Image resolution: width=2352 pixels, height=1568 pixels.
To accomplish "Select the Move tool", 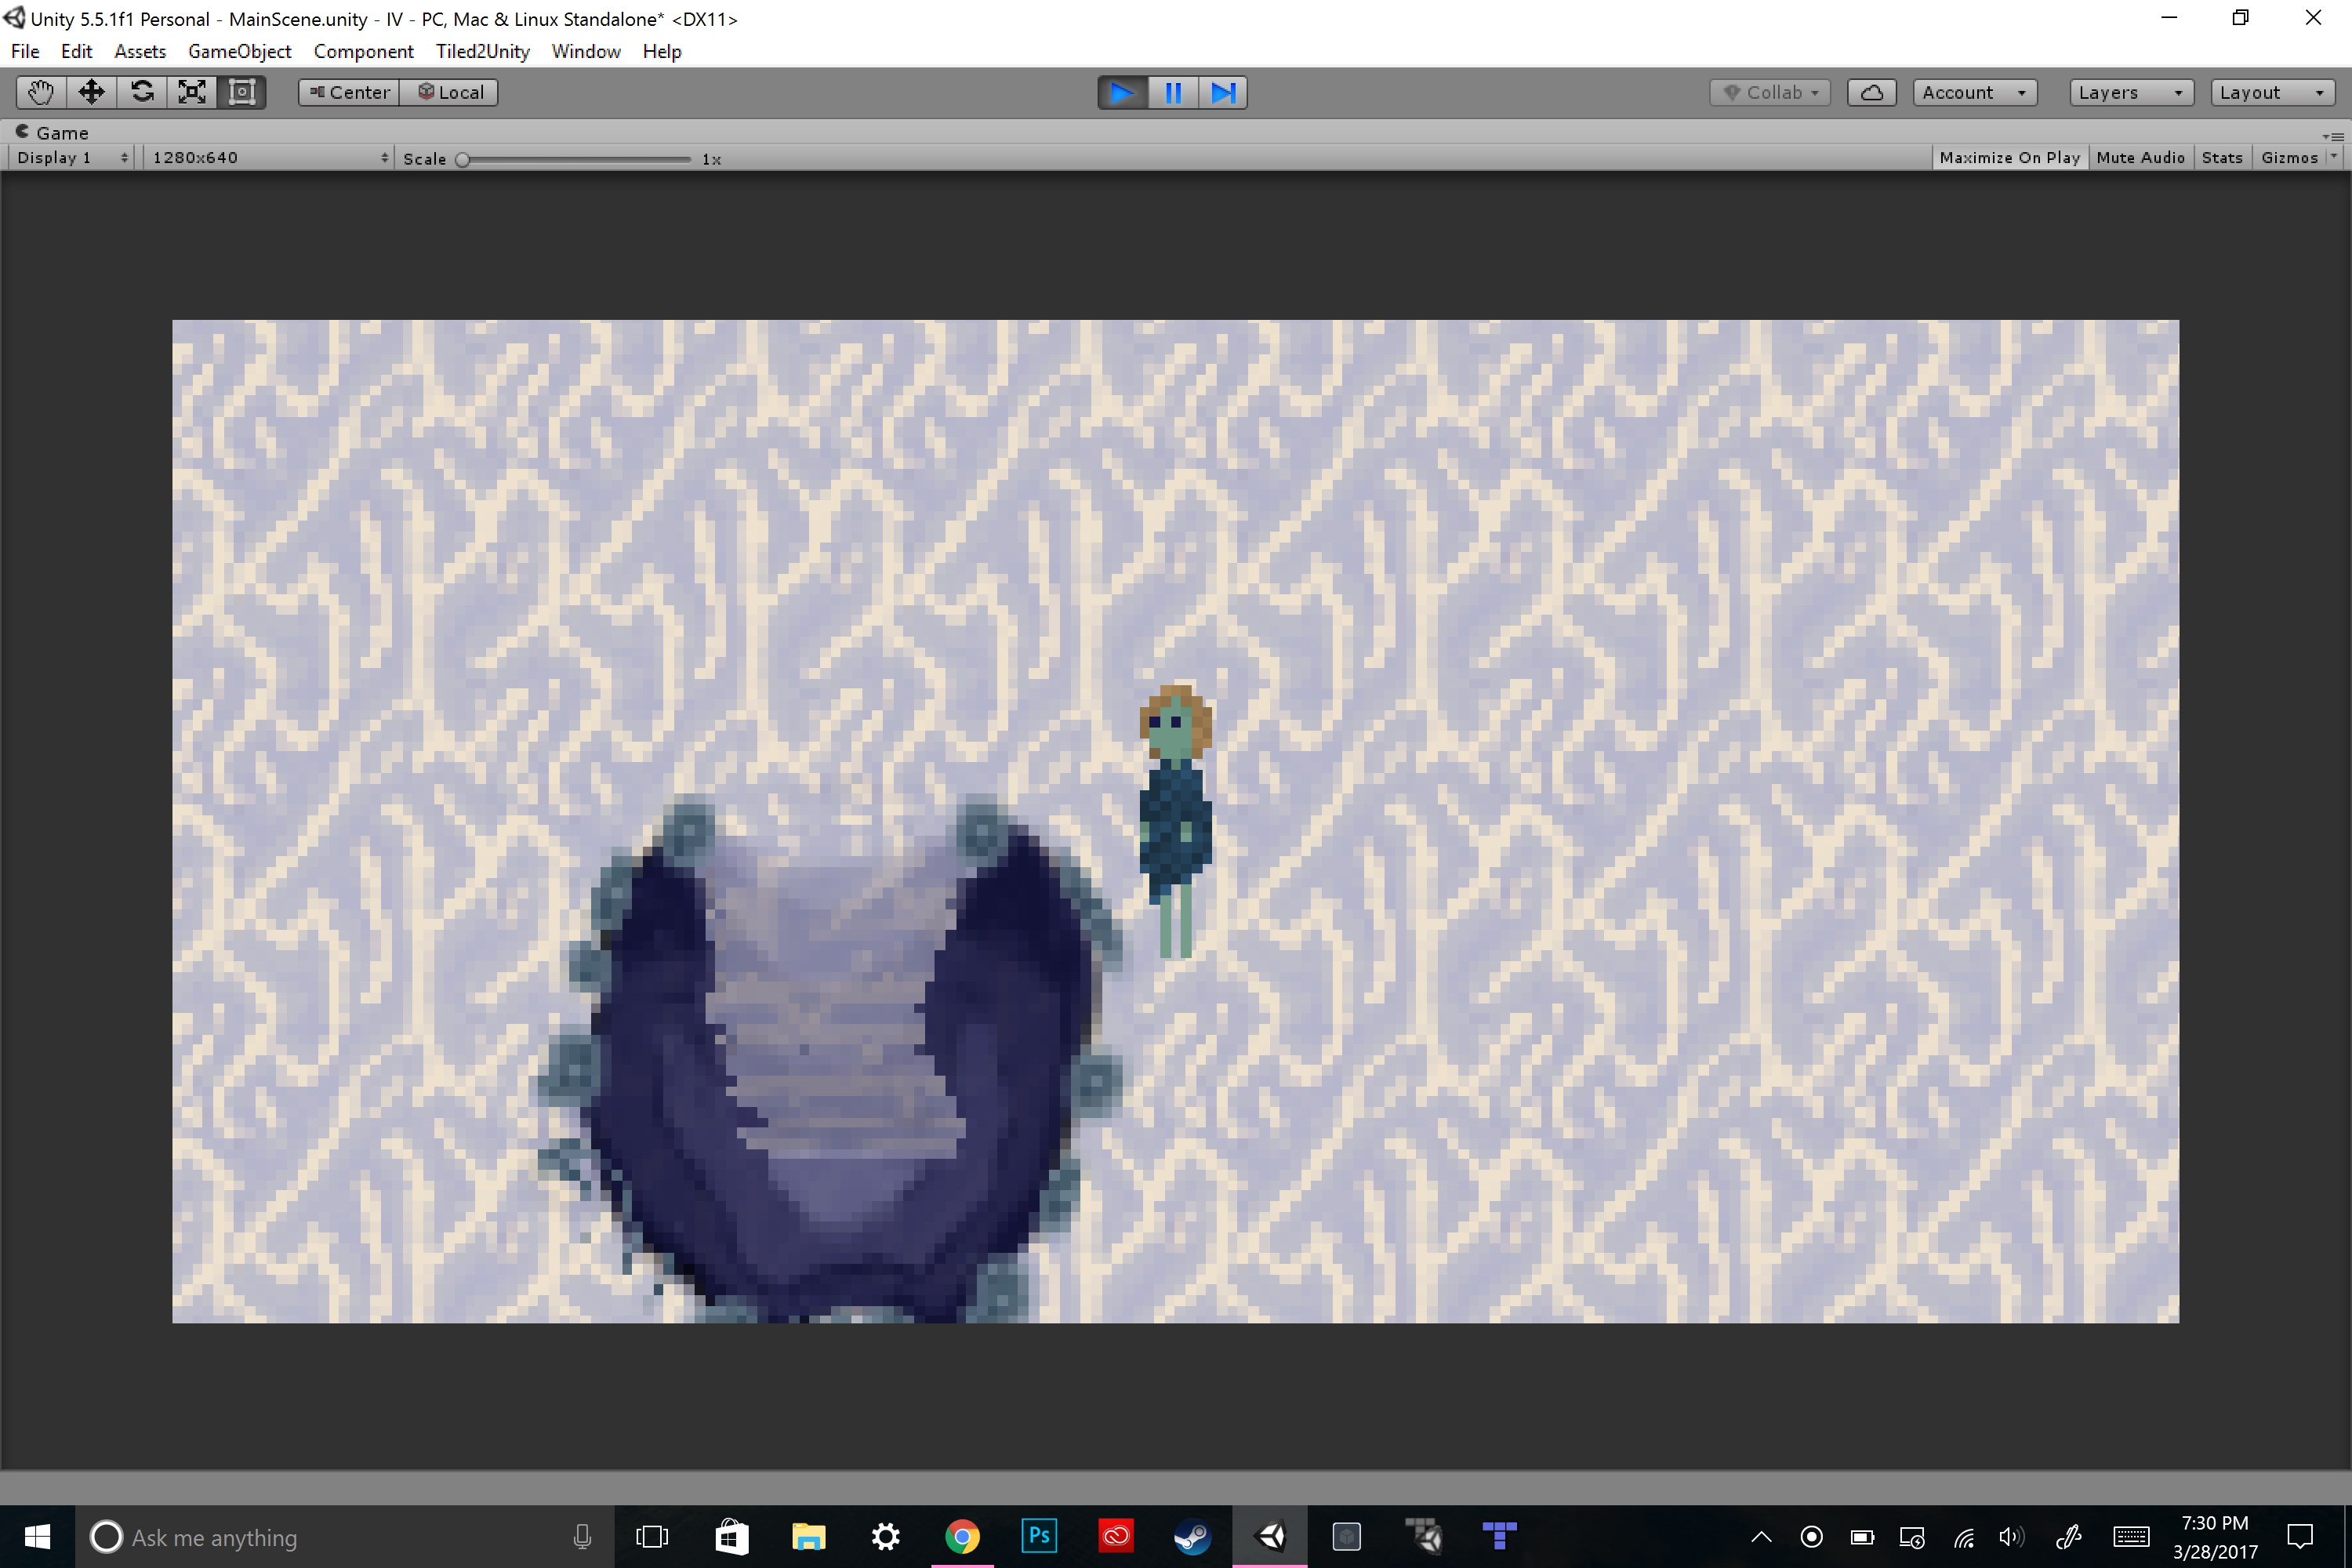I will 91,92.
